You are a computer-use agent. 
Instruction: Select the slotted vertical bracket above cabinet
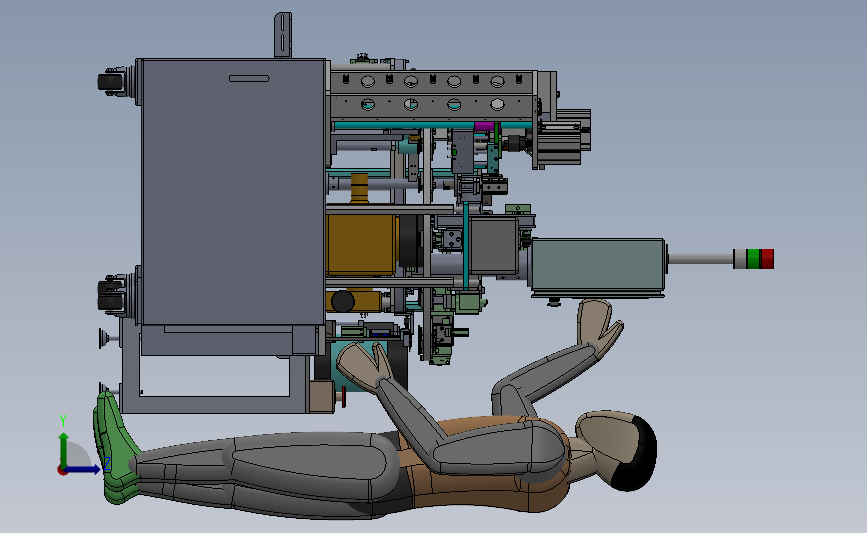[x=283, y=35]
